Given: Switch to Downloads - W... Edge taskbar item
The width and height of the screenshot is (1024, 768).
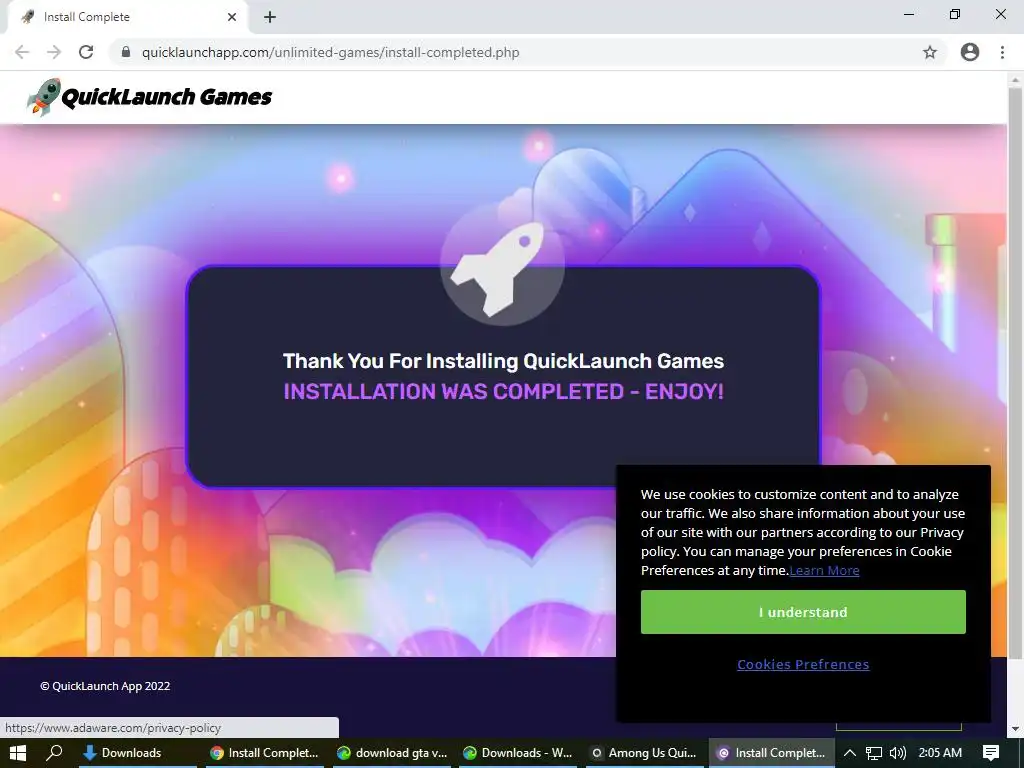Looking at the screenshot, I should click(x=518, y=753).
